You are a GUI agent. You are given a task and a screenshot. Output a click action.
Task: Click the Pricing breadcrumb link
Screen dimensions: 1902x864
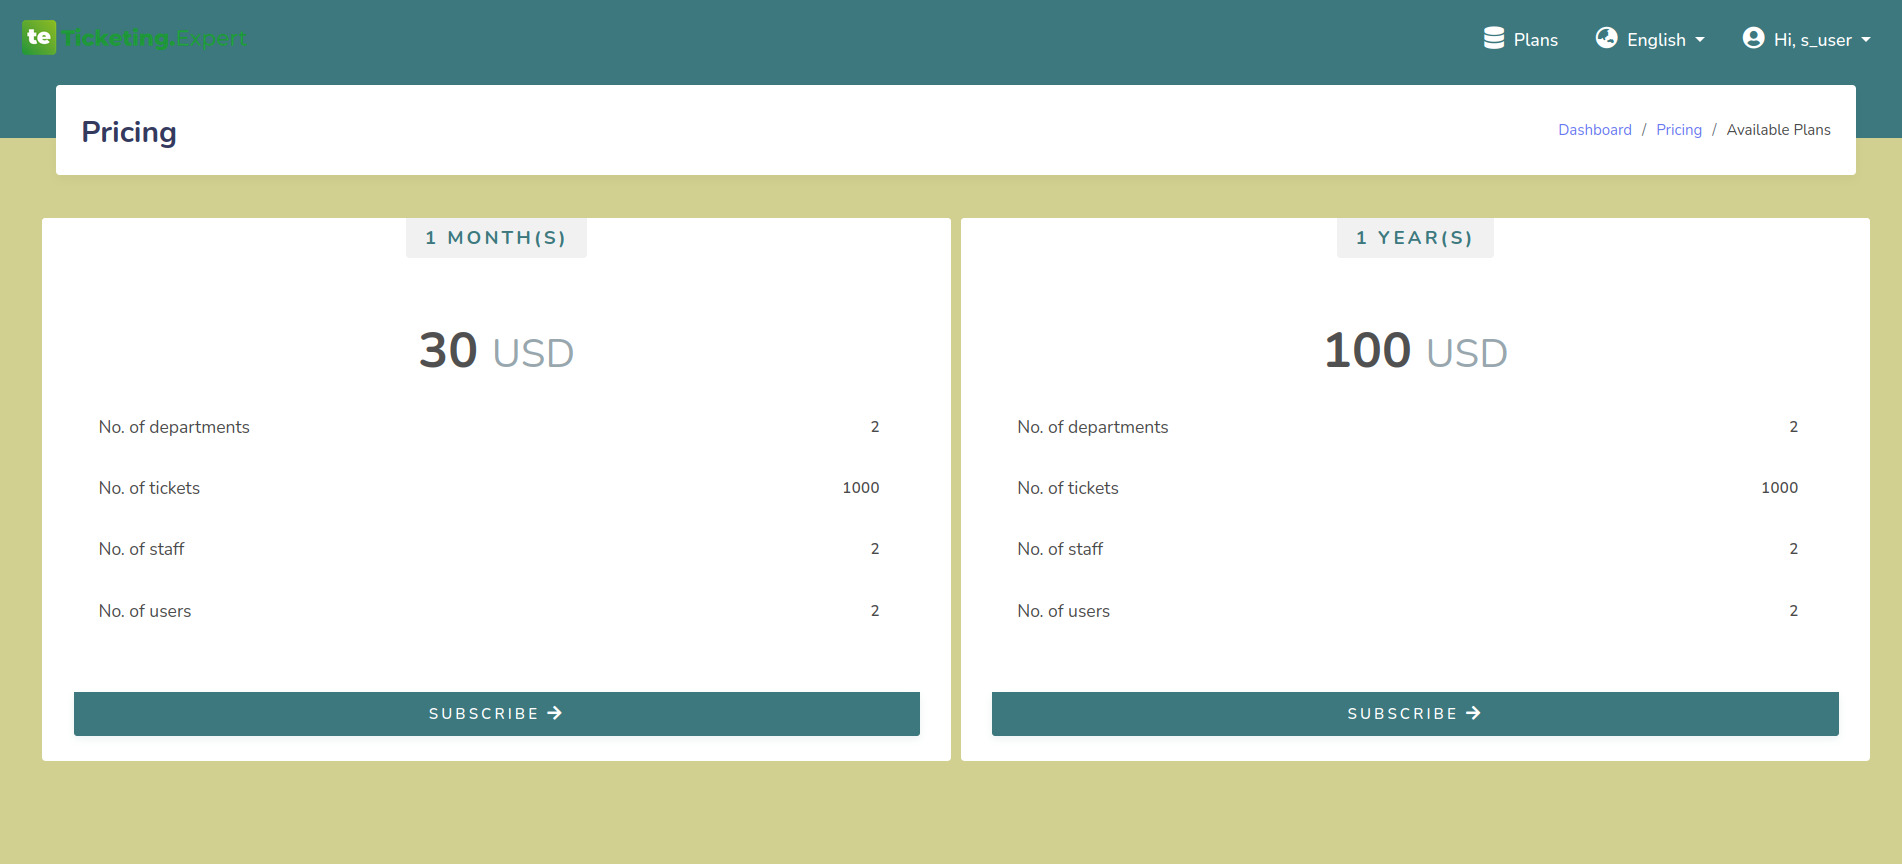pos(1678,130)
